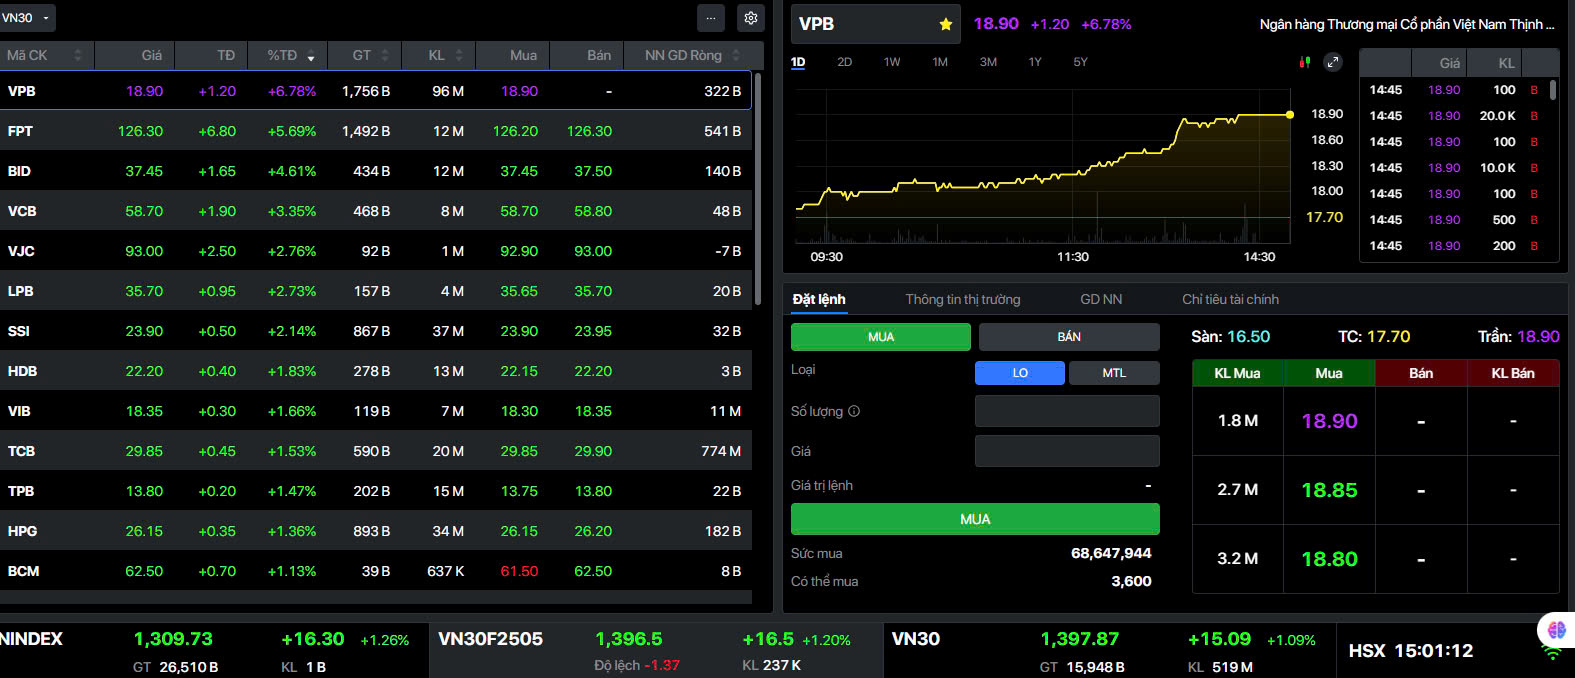Choose the MTL order type
Image resolution: width=1575 pixels, height=678 pixels.
tap(1114, 373)
